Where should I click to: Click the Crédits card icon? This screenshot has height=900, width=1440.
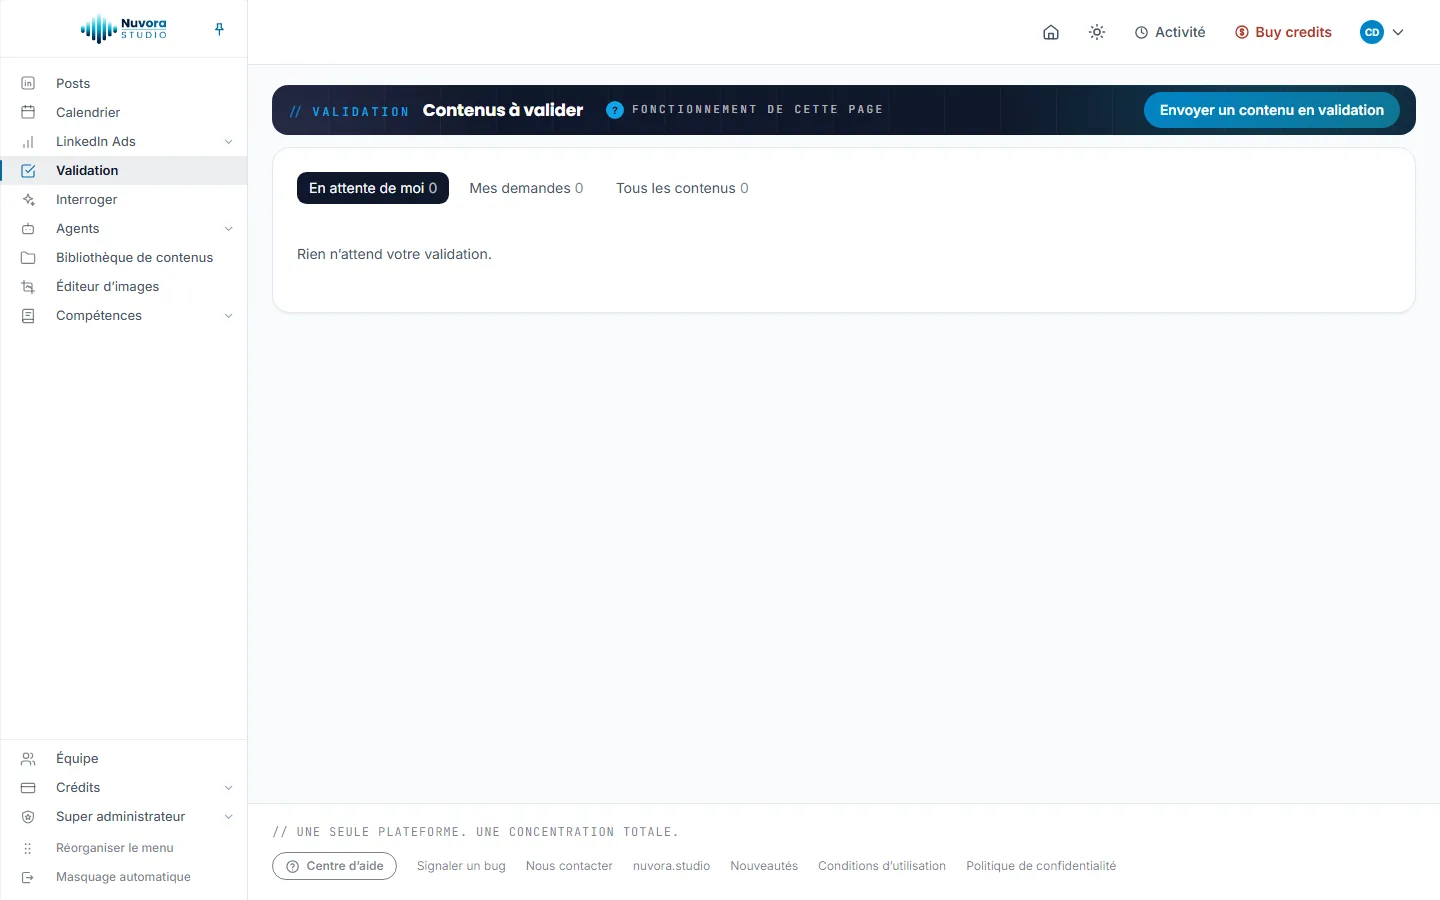[28, 787]
